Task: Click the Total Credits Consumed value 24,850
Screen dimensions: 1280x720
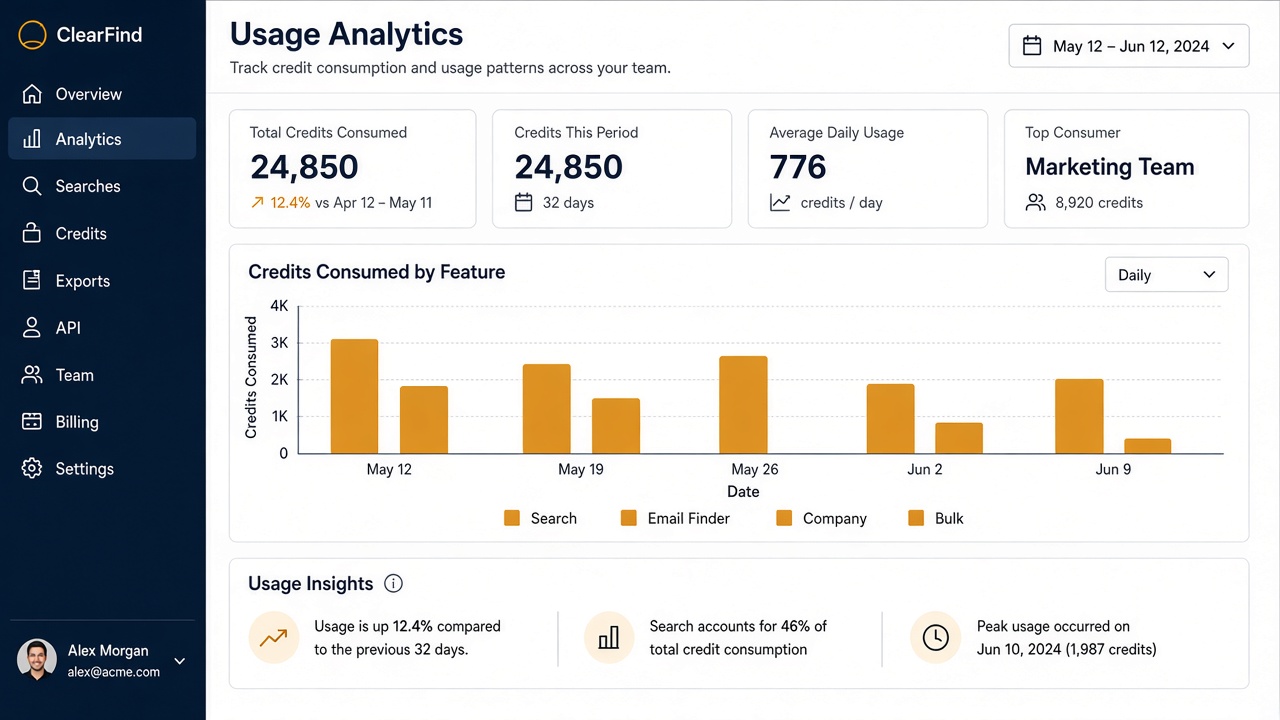Action: [304, 167]
